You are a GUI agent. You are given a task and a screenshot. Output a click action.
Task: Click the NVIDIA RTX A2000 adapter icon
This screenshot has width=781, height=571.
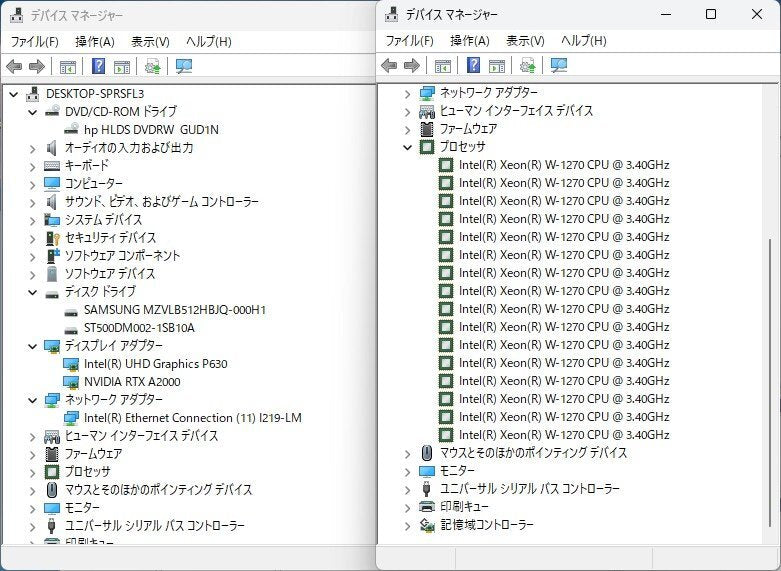[x=71, y=382]
